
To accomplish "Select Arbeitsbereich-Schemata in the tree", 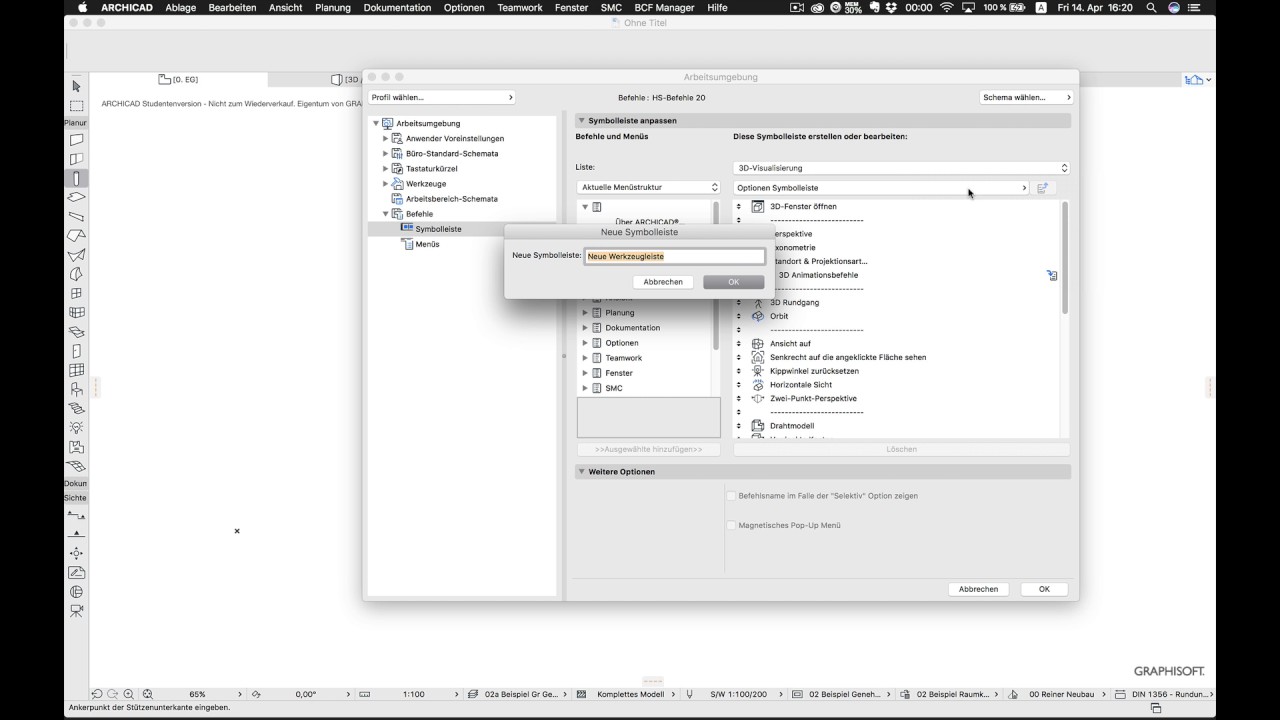I will 451,199.
